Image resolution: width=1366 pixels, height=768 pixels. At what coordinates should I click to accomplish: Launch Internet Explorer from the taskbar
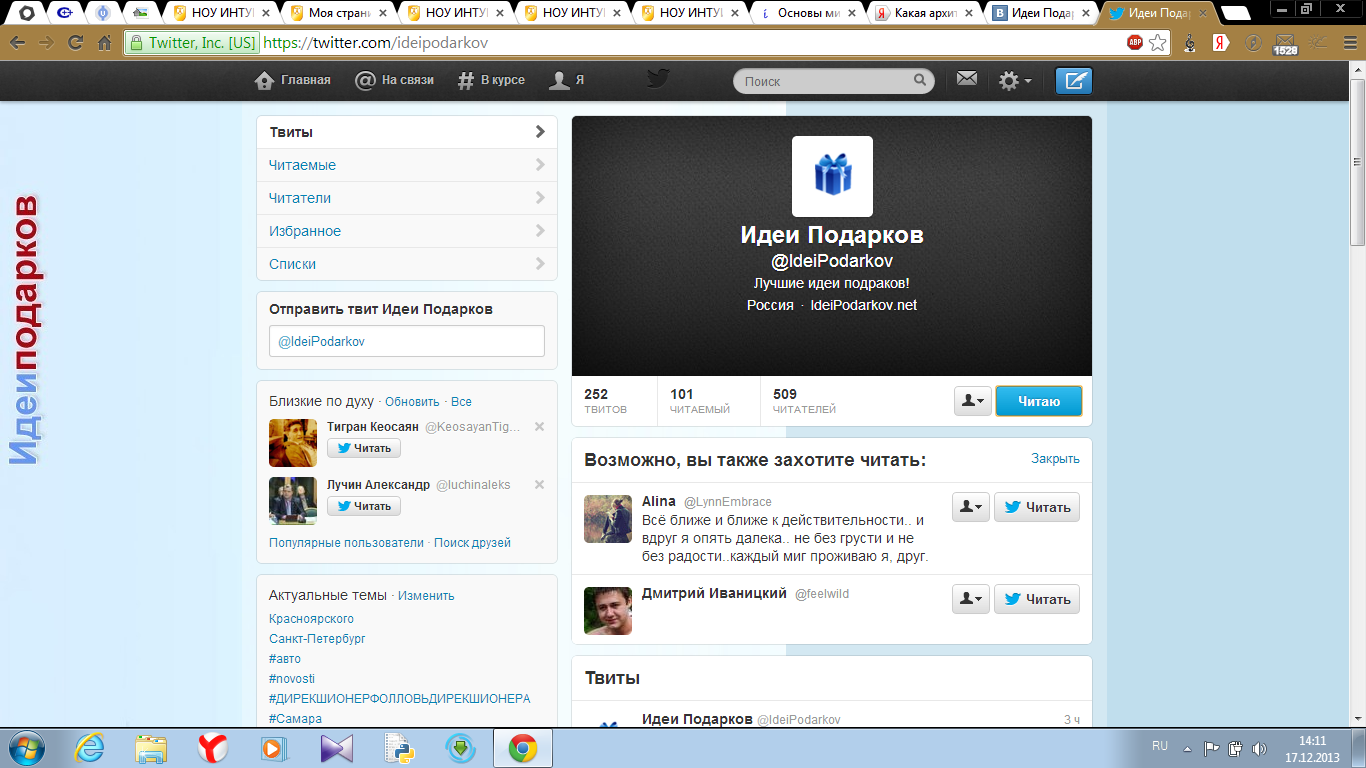[89, 748]
